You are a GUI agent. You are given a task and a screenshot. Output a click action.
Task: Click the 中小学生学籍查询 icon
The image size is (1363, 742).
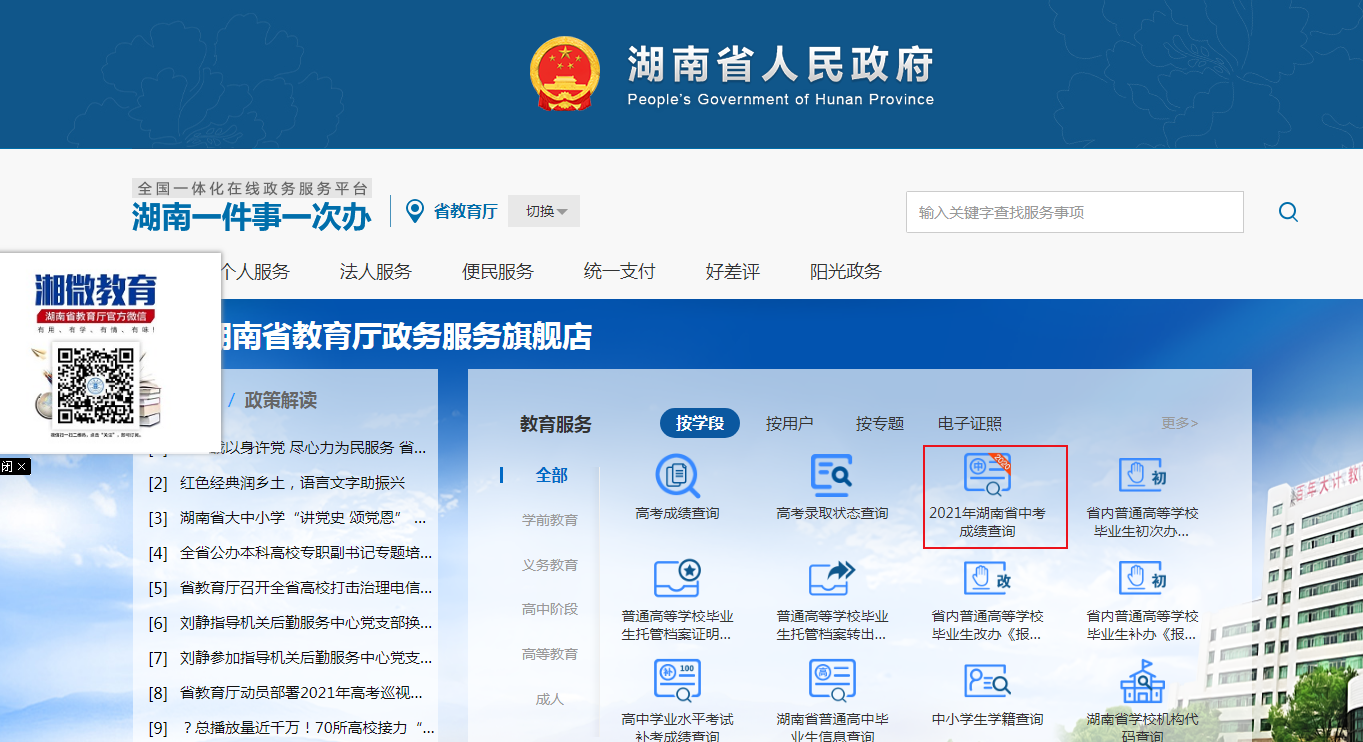coord(987,682)
